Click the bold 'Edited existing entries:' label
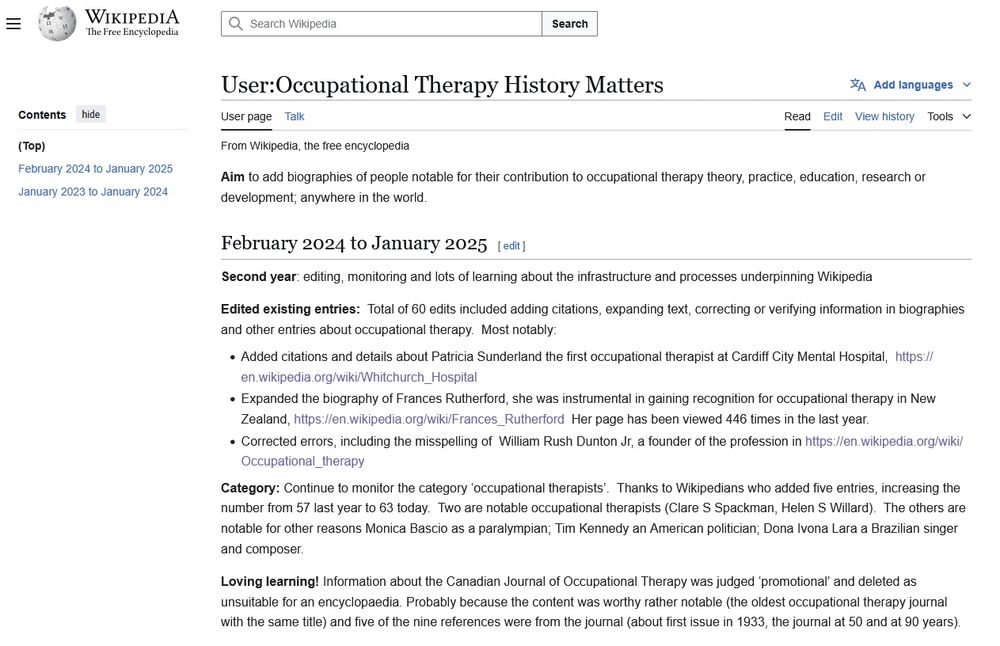The width and height of the screenshot is (1000, 646). (290, 309)
